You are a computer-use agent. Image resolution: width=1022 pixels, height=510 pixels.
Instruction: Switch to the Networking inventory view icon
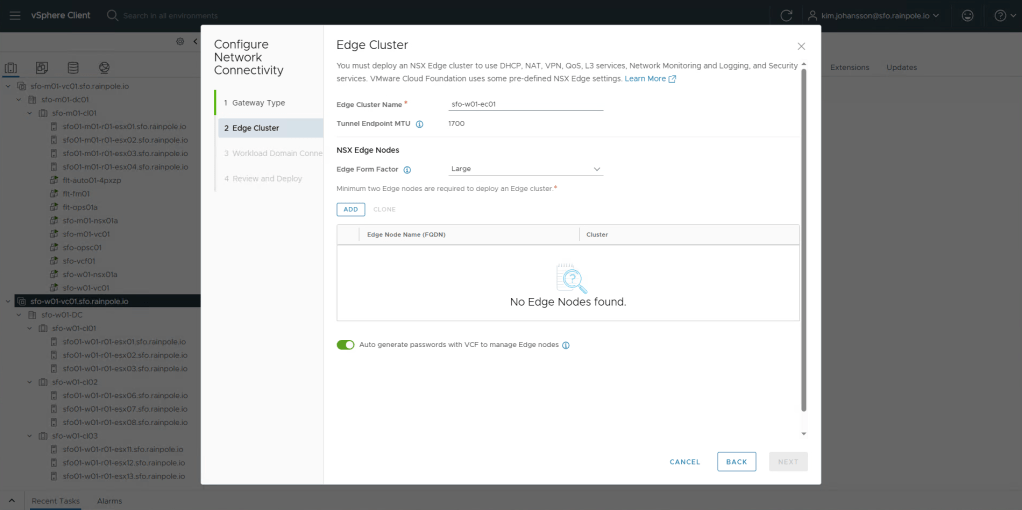(x=102, y=68)
